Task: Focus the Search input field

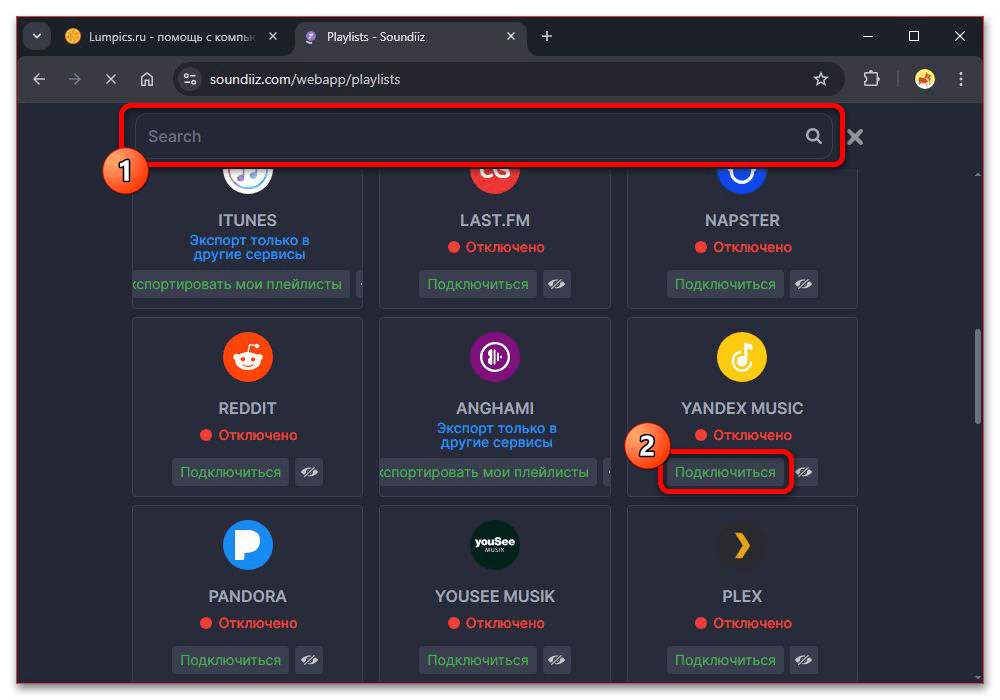Action: 470,137
